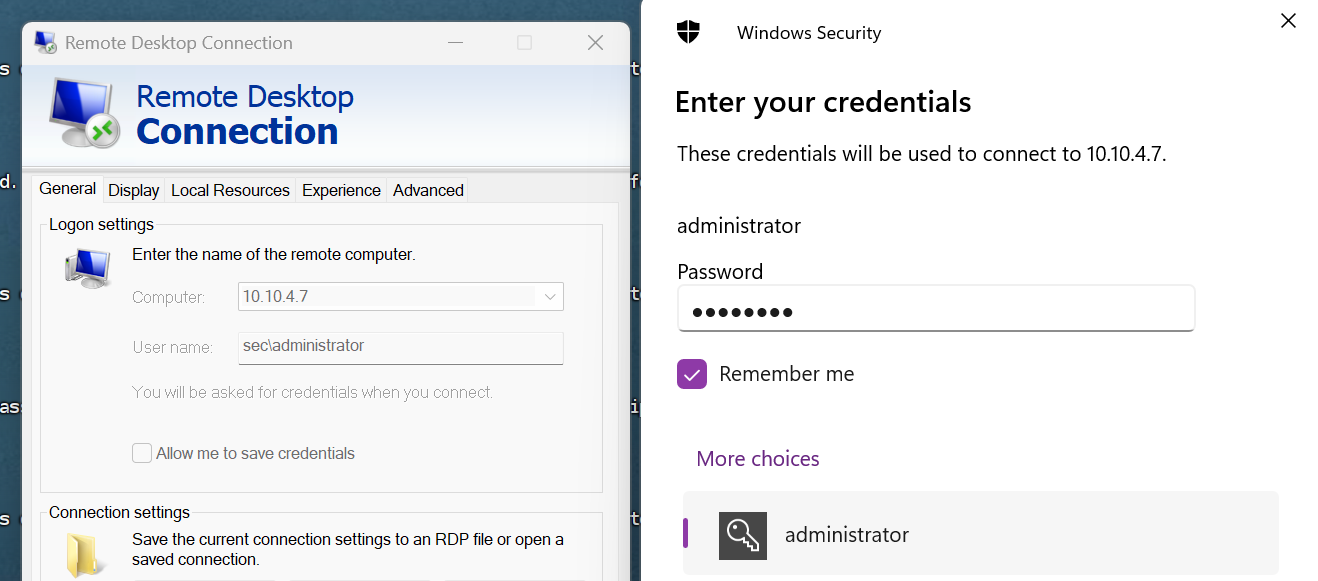The image size is (1318, 581).
Task: Click into the Password field
Action: pos(935,309)
